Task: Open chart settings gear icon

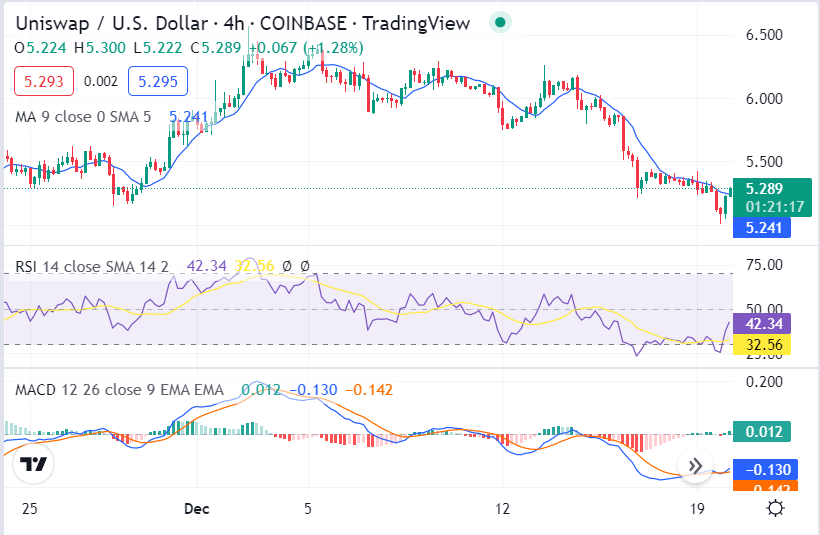Action: coord(775,508)
